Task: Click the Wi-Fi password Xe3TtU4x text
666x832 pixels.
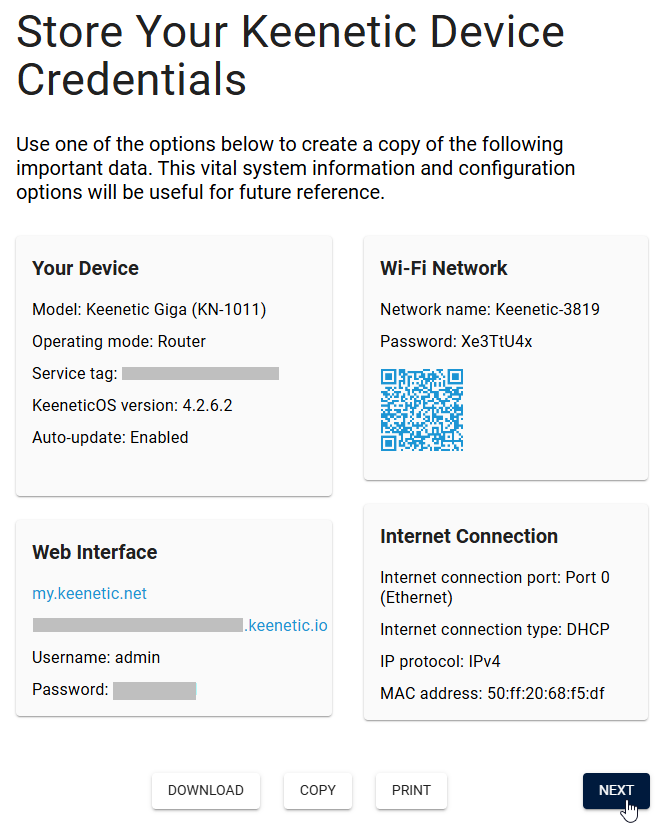Action: [496, 341]
